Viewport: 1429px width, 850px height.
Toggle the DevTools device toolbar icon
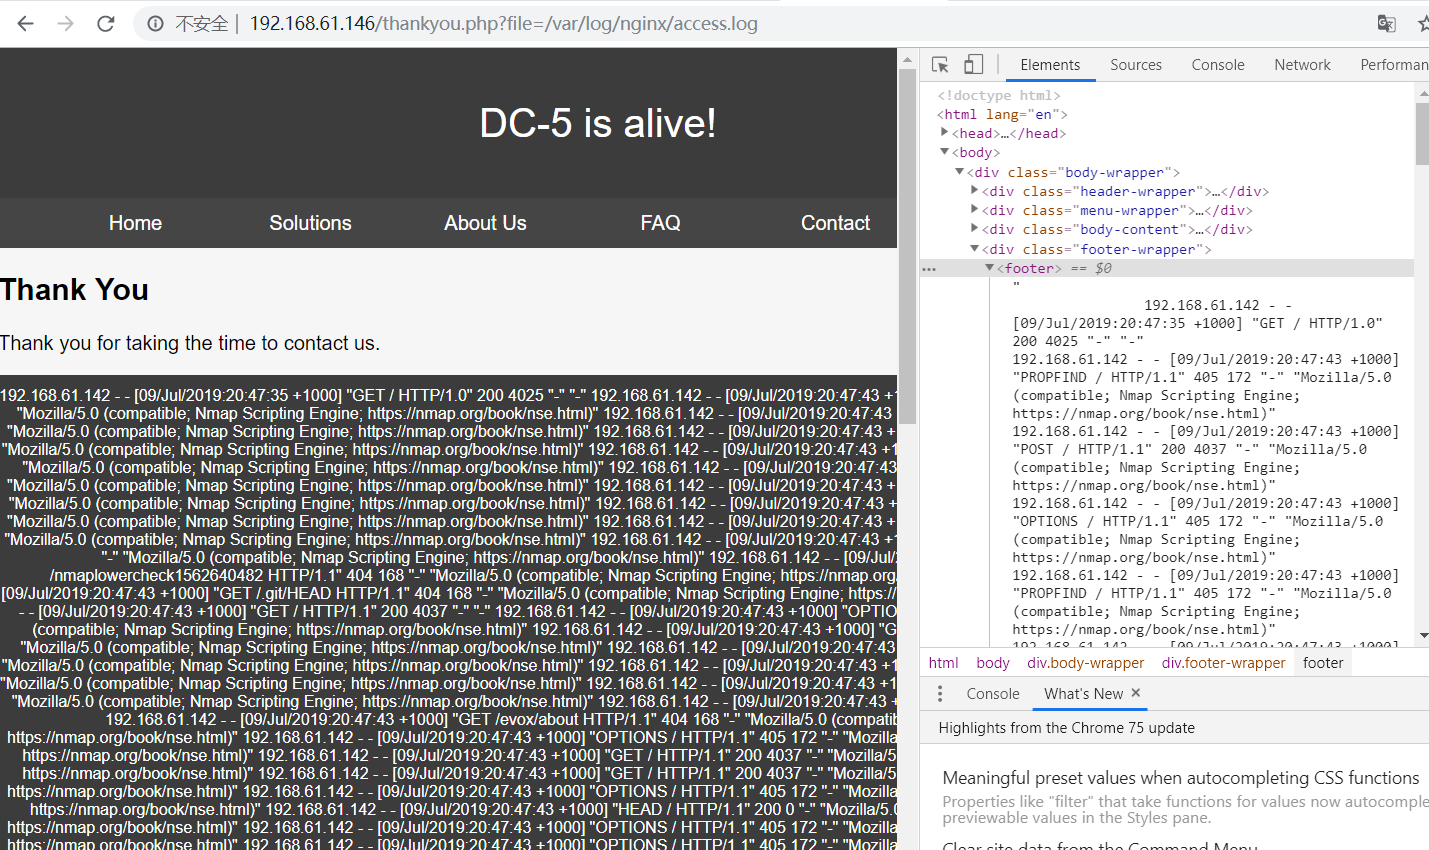[973, 65]
